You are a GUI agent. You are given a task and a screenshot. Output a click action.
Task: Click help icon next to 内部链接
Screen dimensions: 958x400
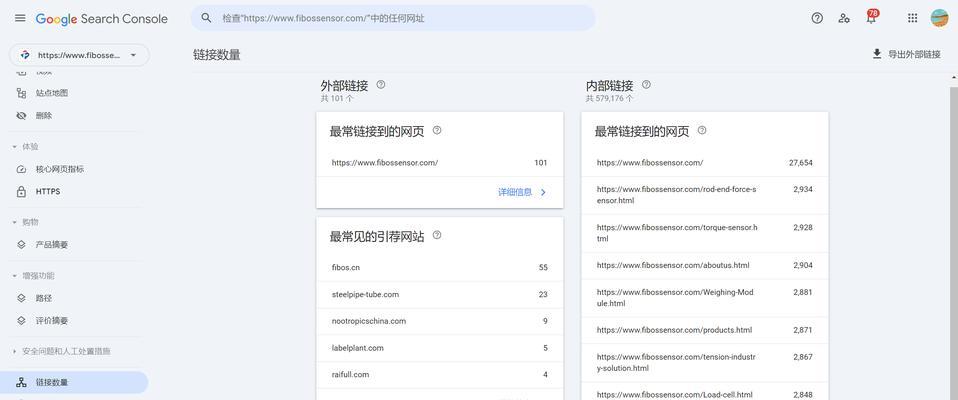coord(646,85)
